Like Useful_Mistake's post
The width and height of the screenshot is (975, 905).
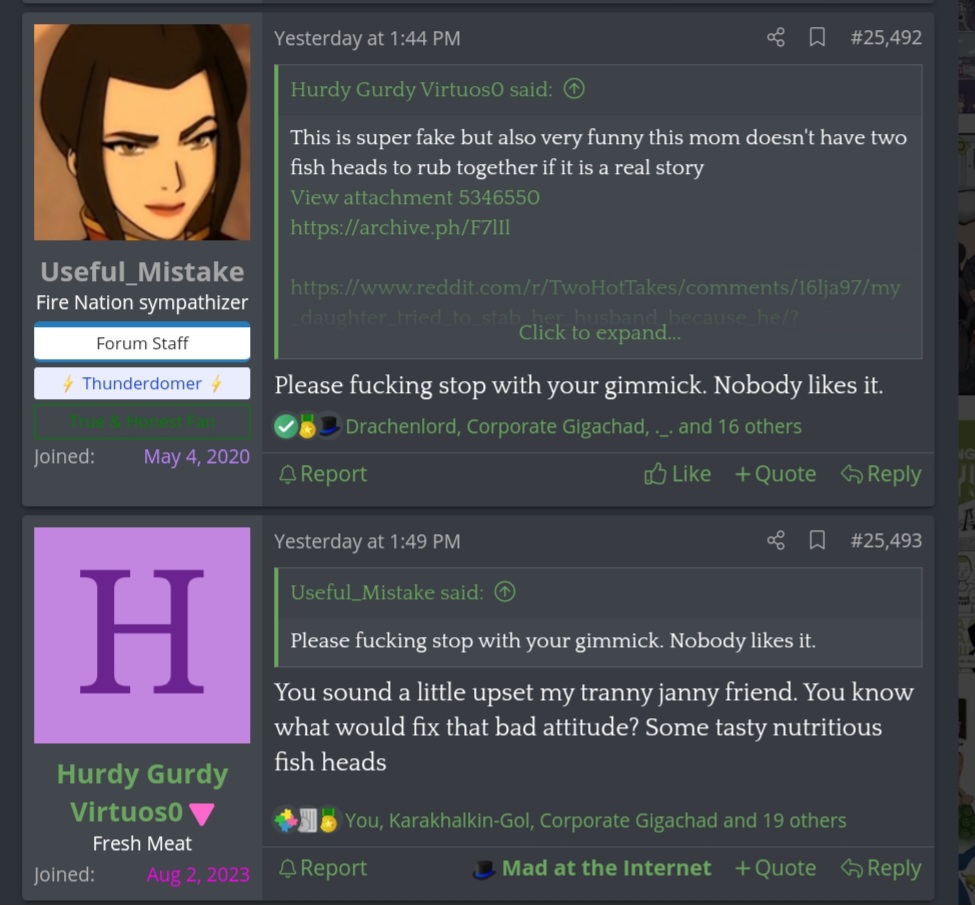point(677,474)
